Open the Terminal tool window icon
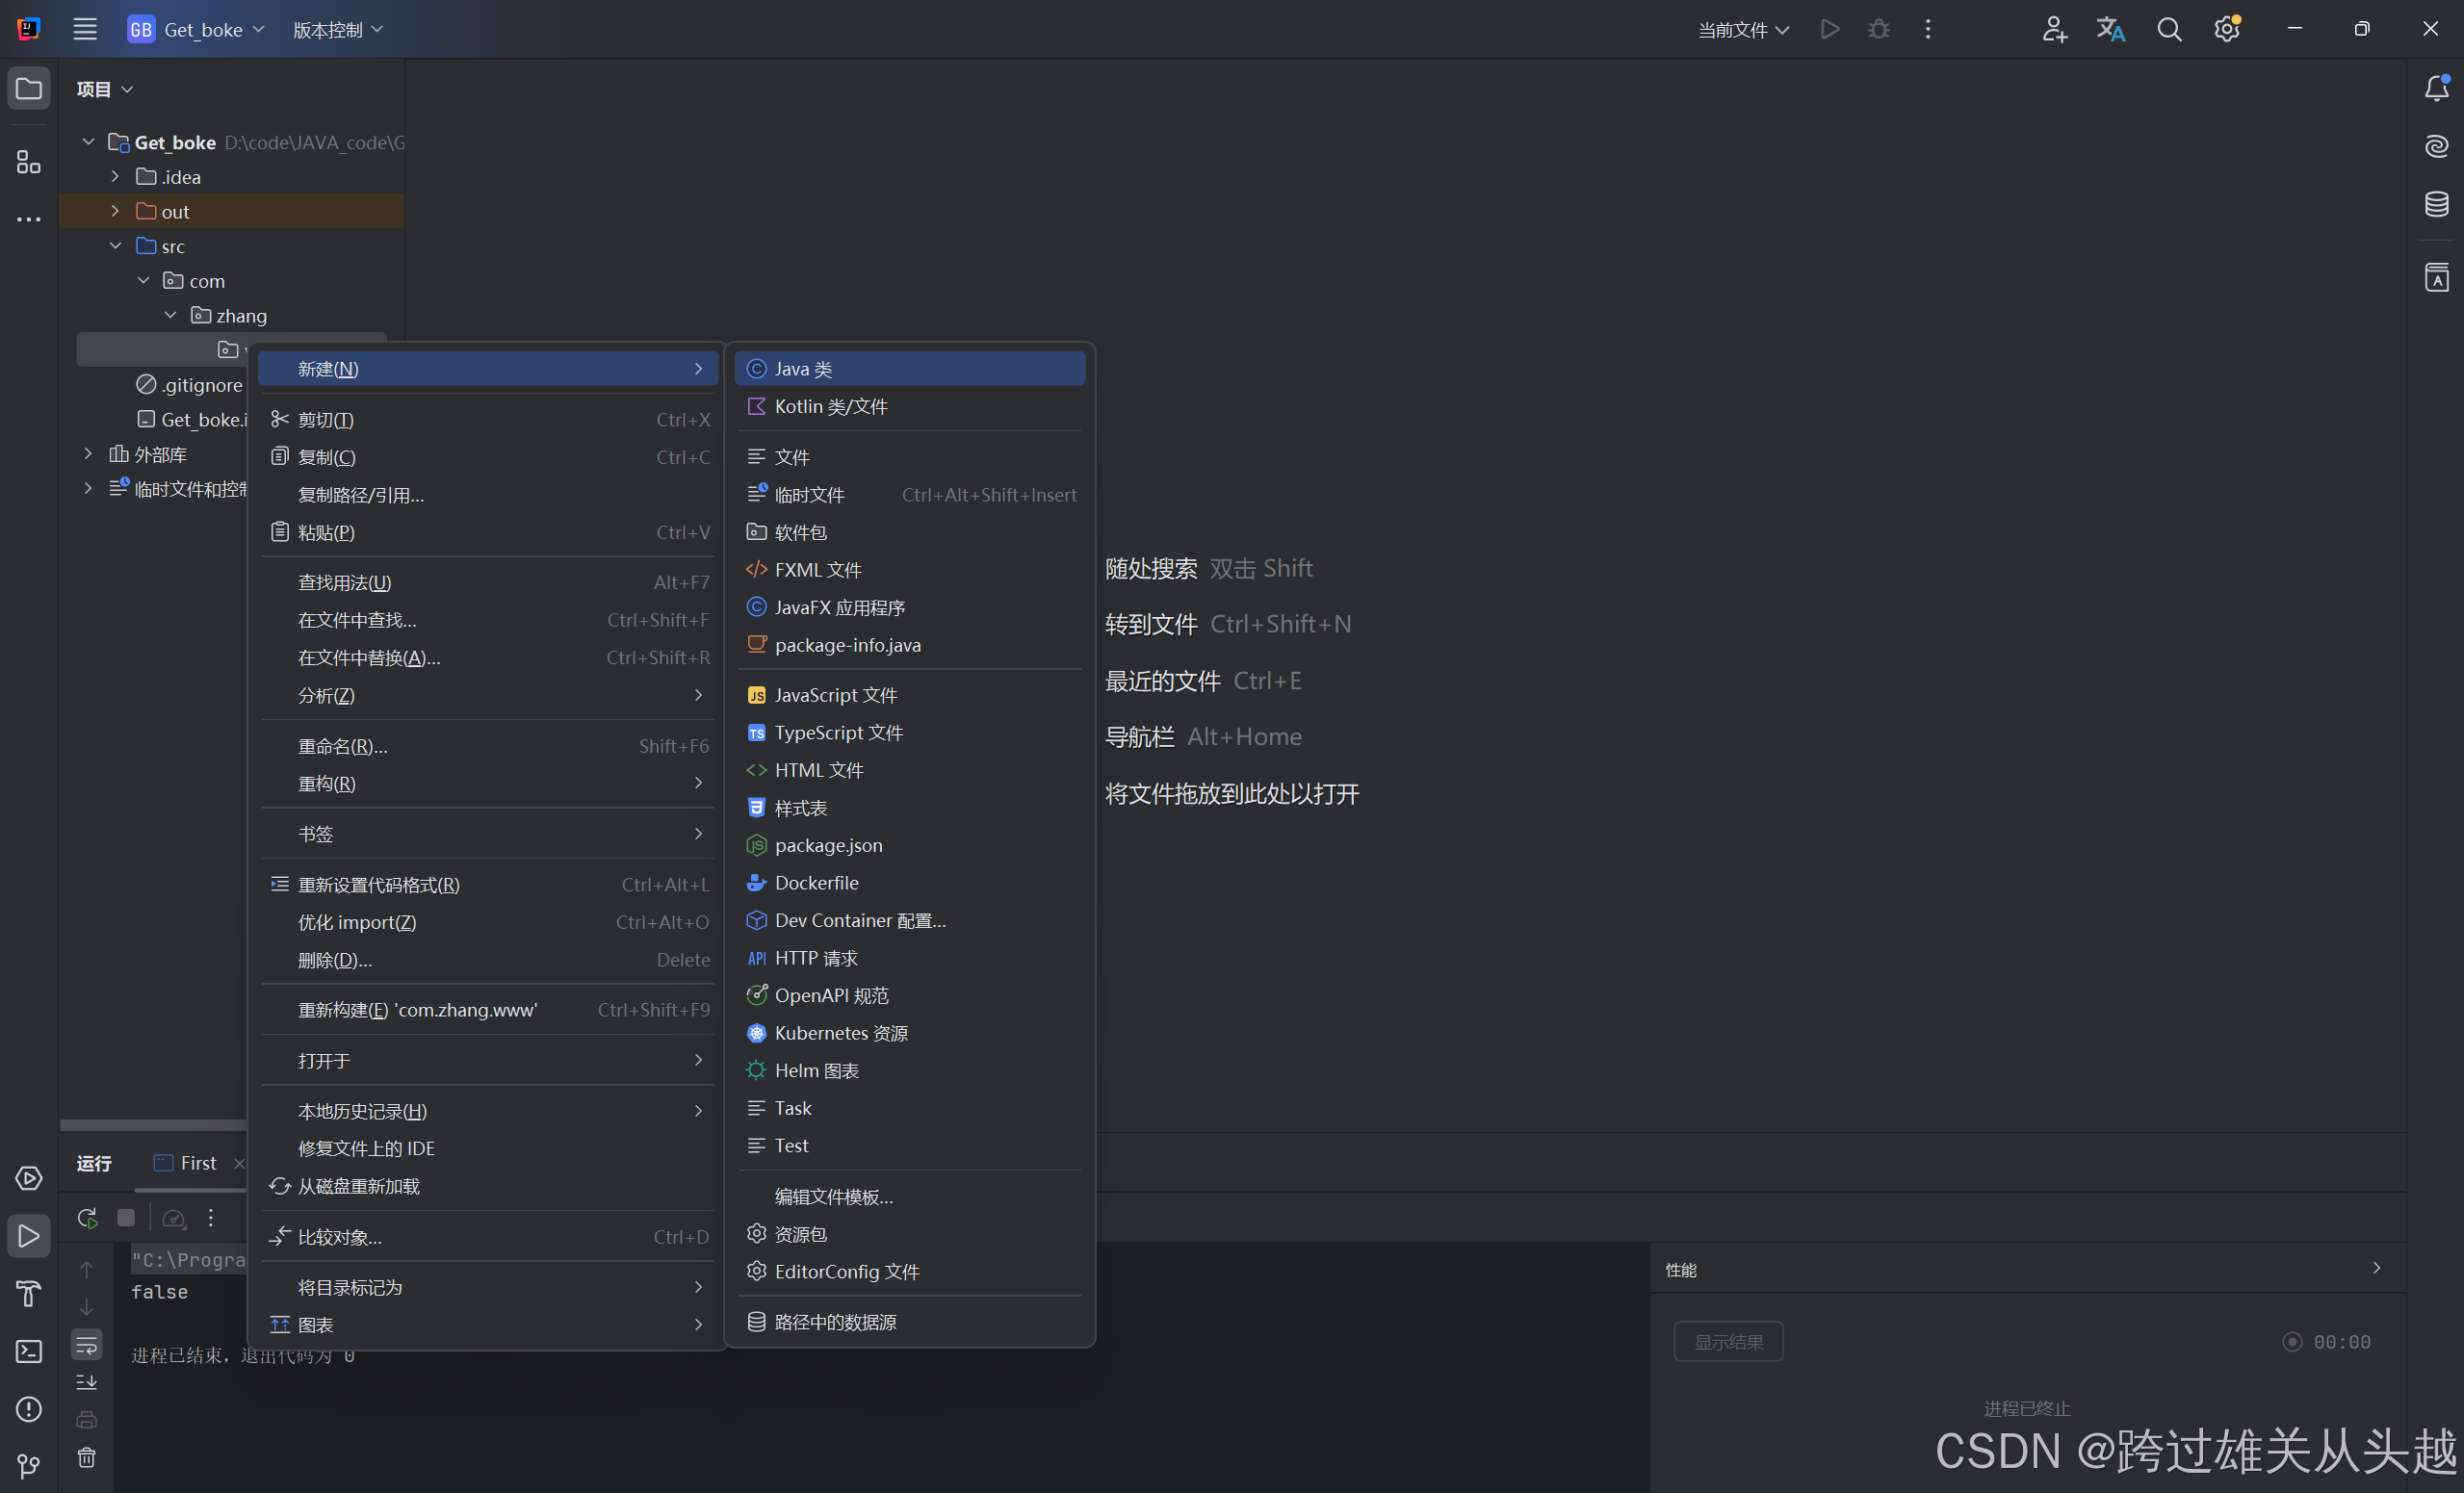Screen dimensions: 2464x1493 coord(28,1351)
